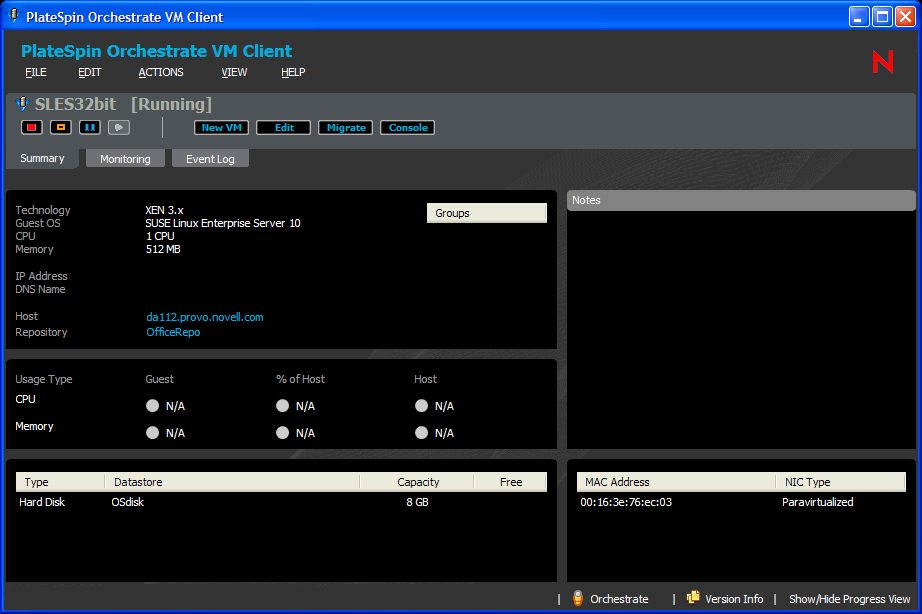Select the Hard Disk row
The width and height of the screenshot is (922, 614).
pos(281,502)
